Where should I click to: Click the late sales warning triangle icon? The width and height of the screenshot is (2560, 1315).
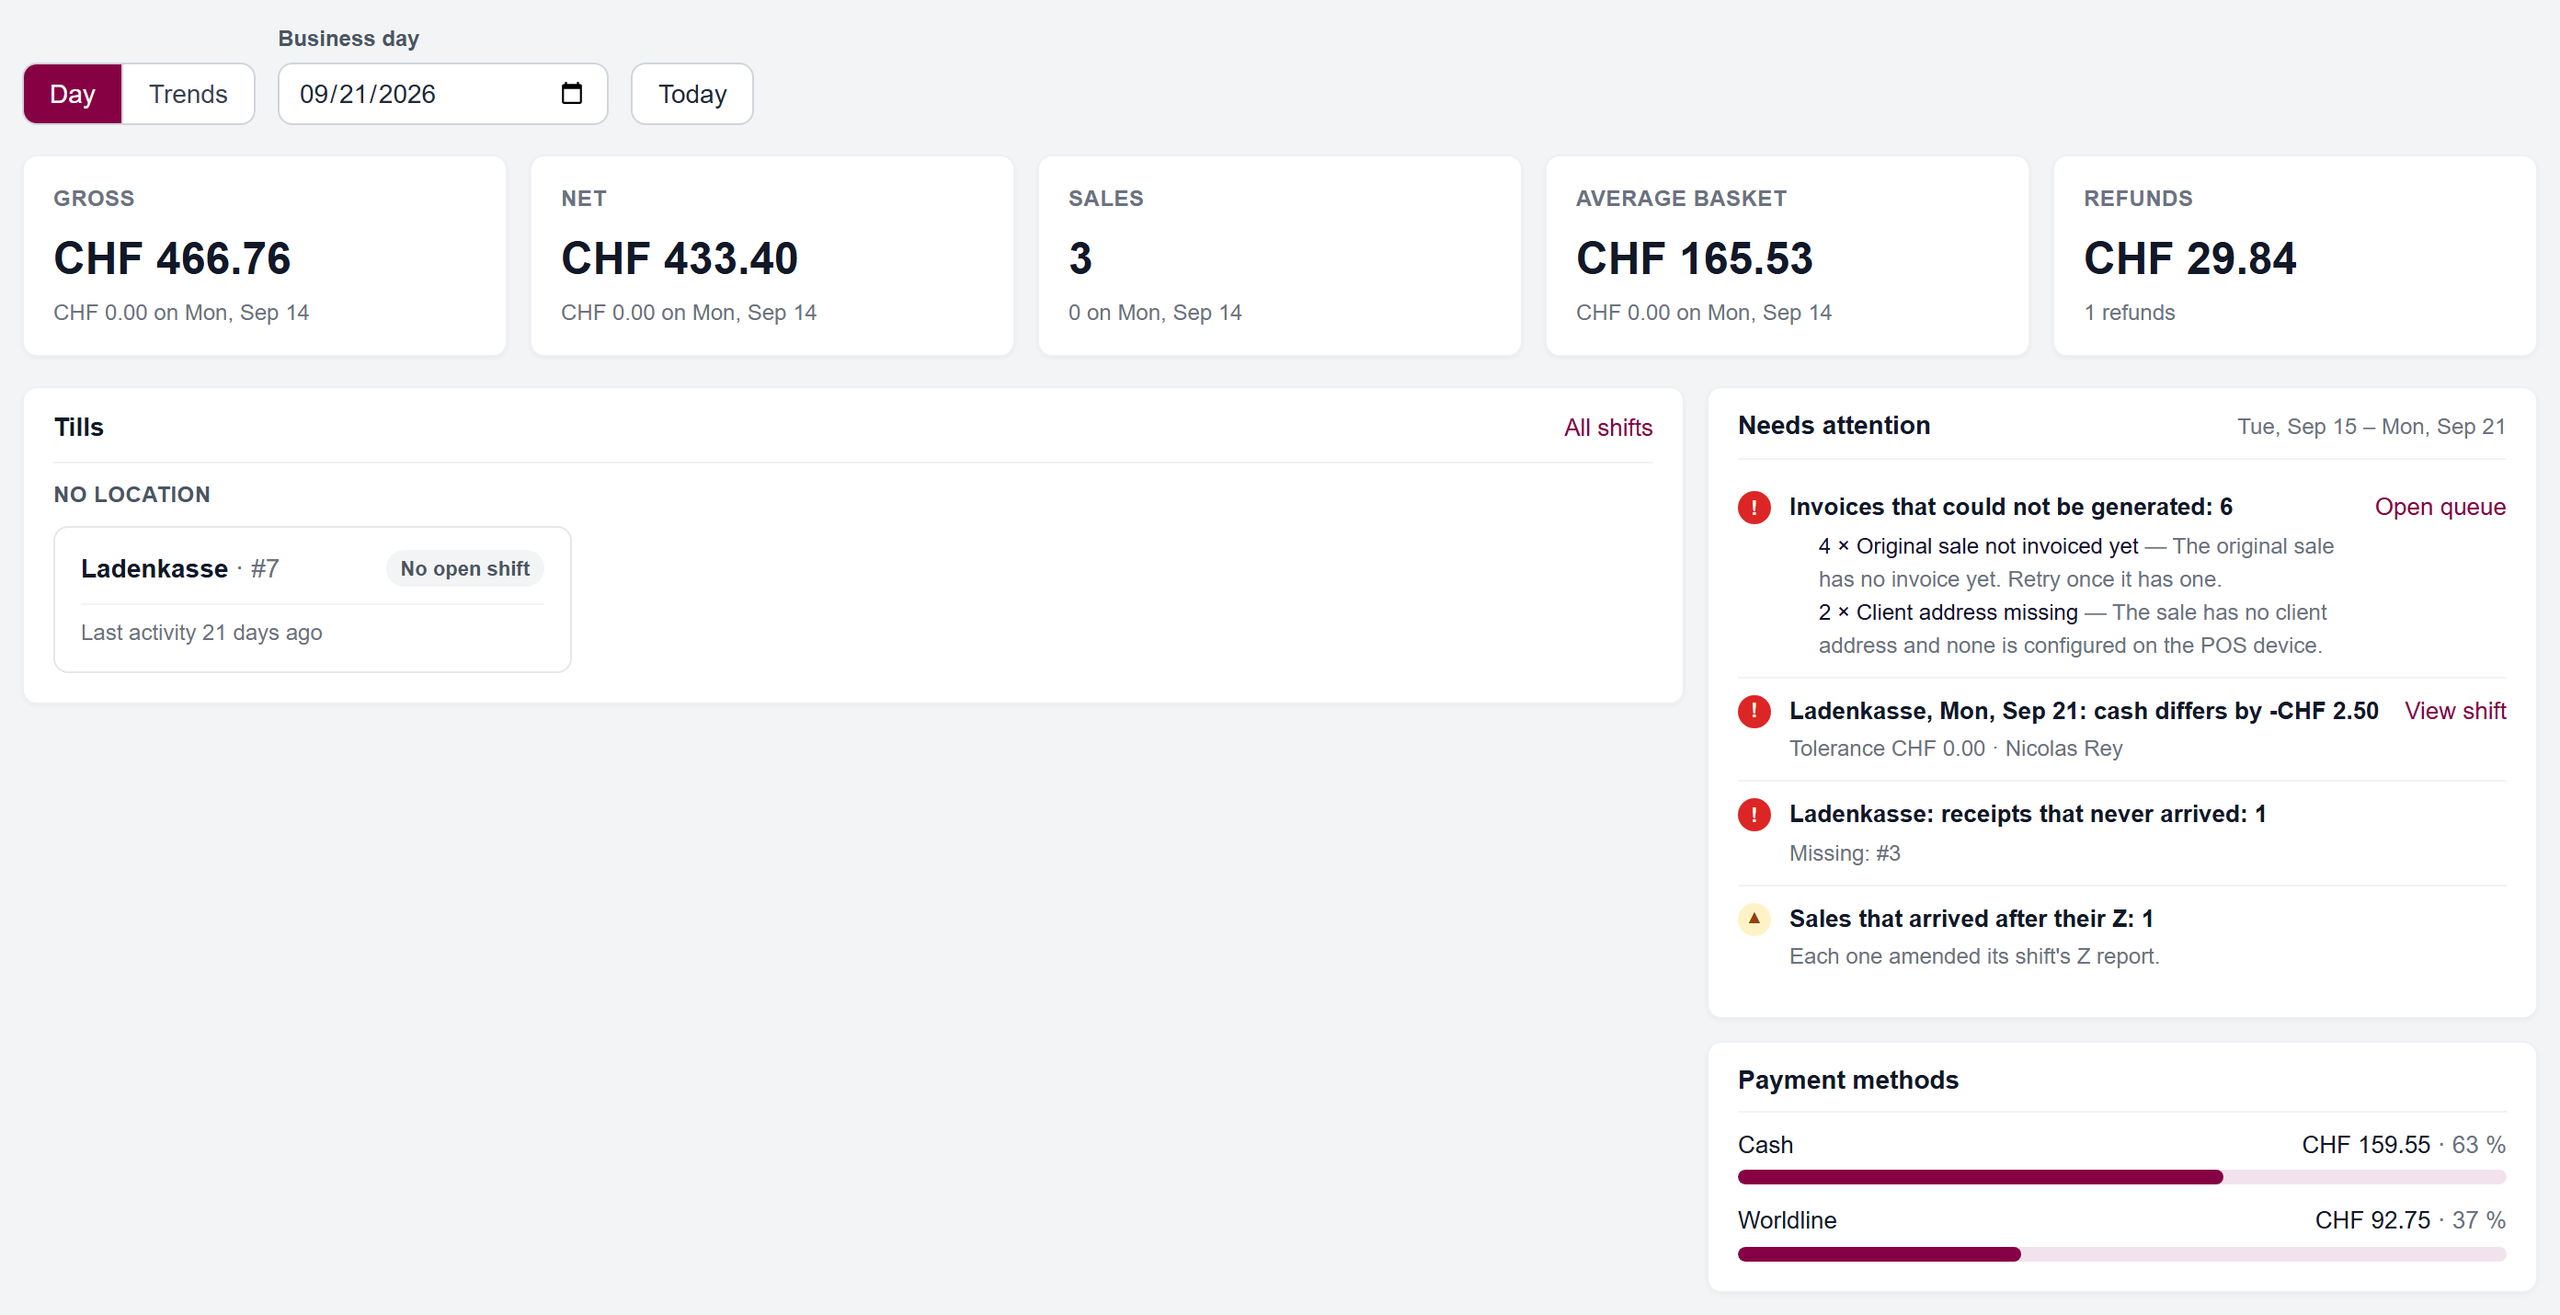[x=1754, y=918]
